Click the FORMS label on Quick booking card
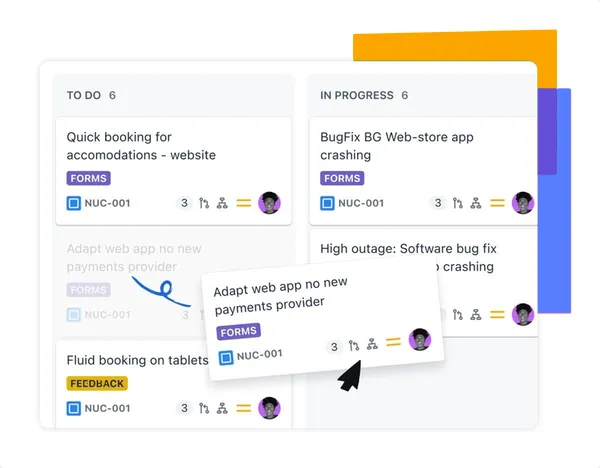600x468 pixels. tap(88, 179)
